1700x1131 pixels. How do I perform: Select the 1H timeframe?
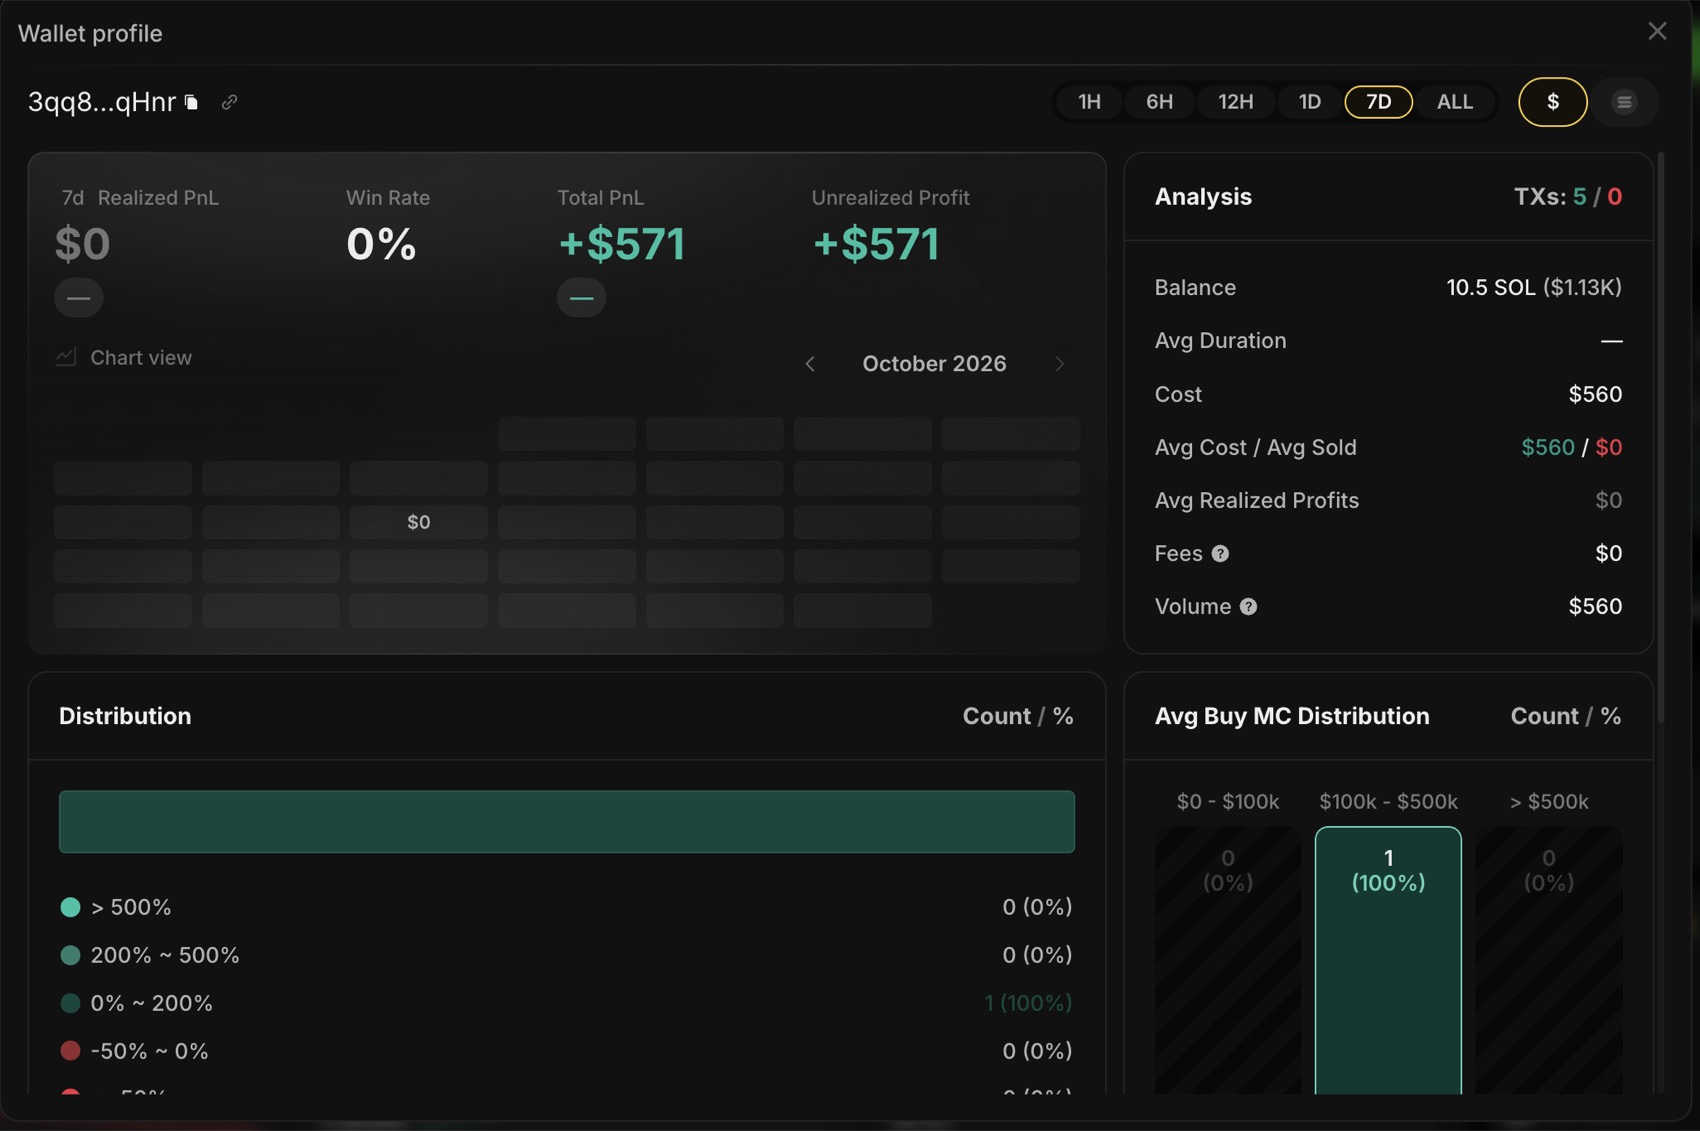pos(1089,102)
